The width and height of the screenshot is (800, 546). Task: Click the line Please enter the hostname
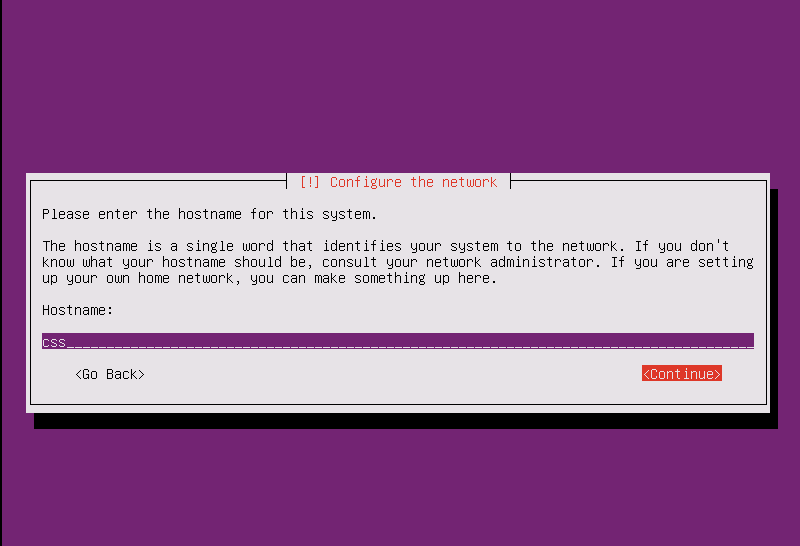point(209,214)
